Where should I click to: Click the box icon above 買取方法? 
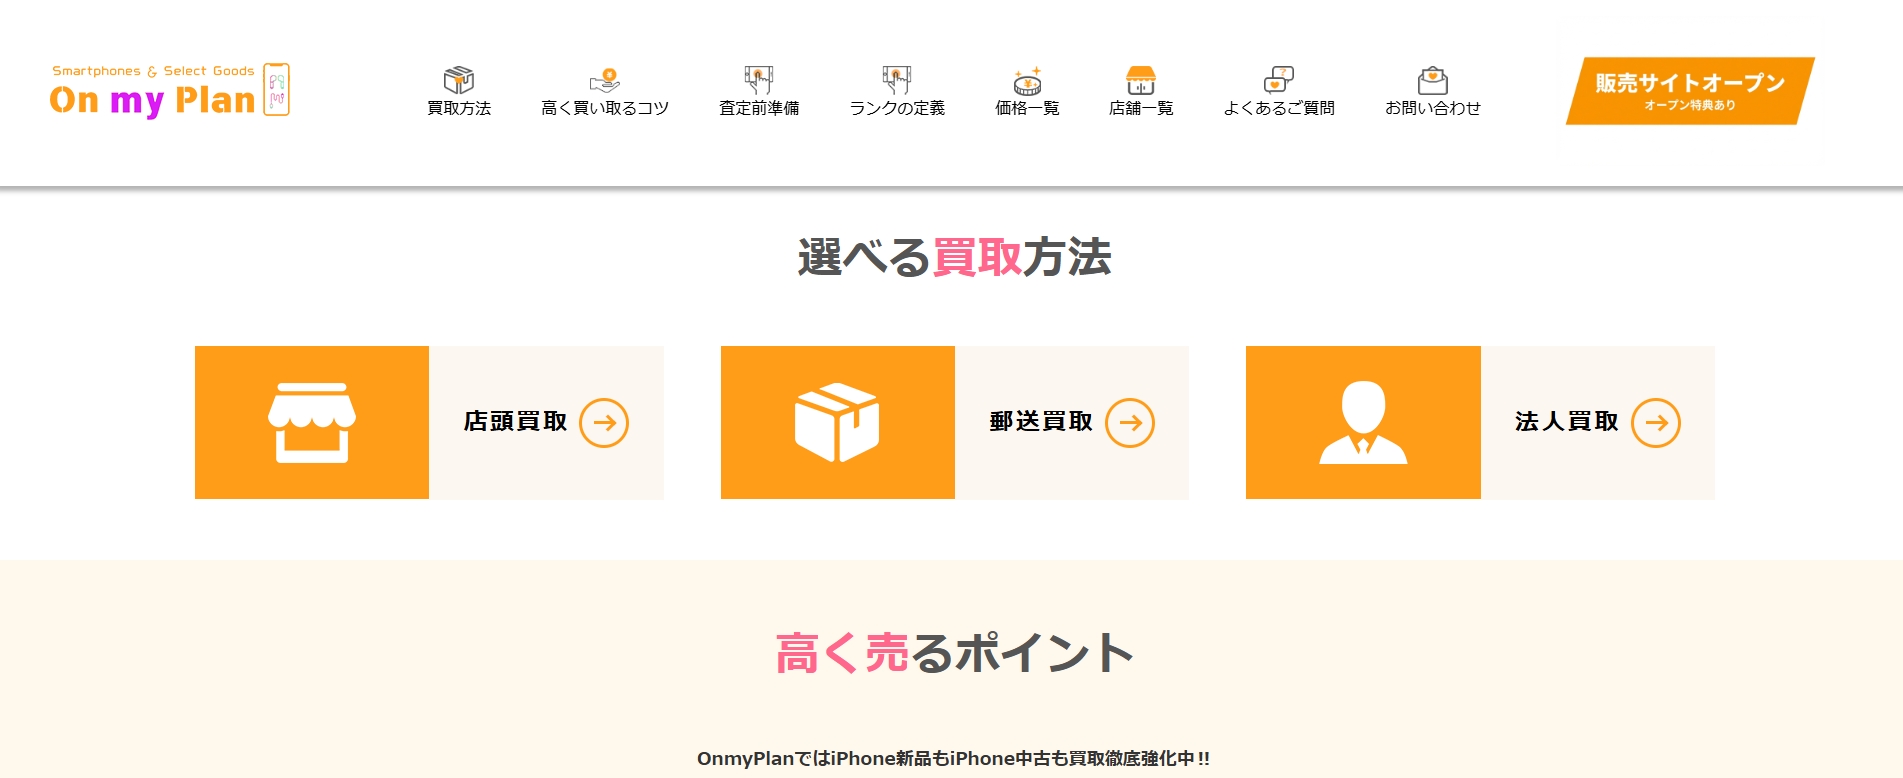(x=459, y=80)
